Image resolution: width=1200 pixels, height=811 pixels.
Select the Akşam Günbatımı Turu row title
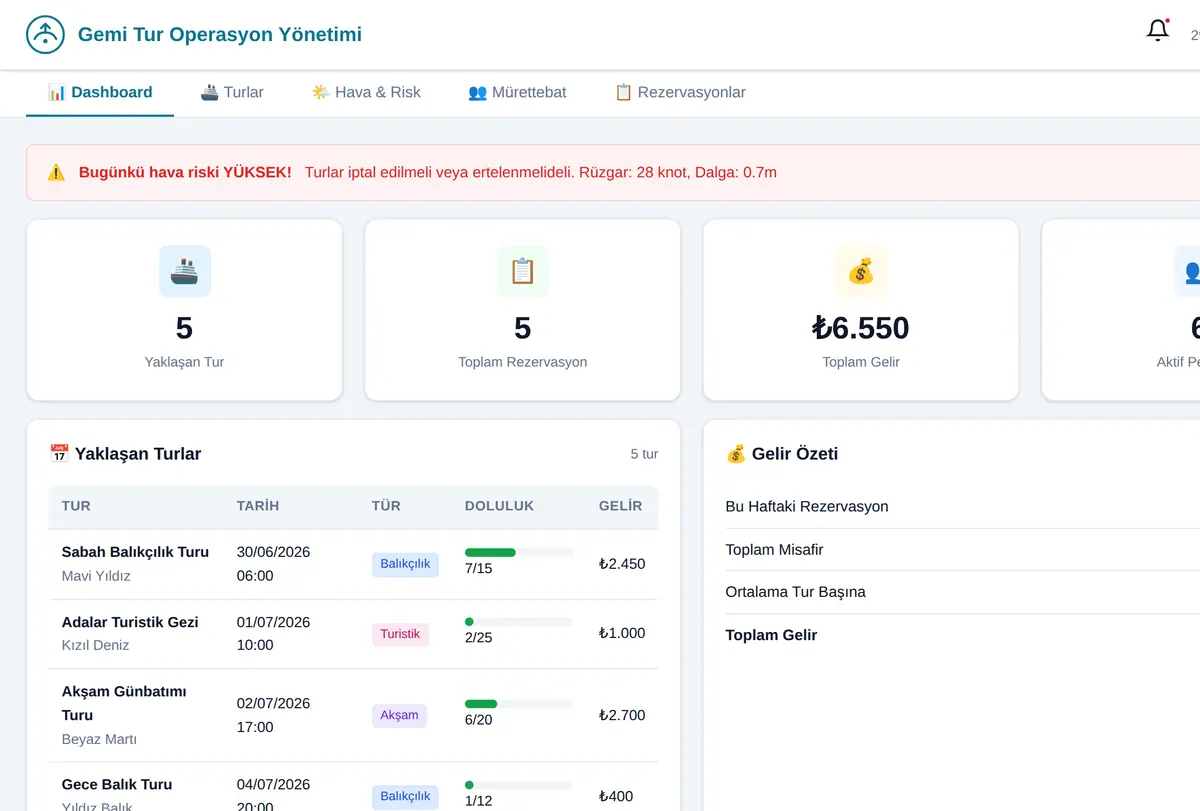click(124, 703)
